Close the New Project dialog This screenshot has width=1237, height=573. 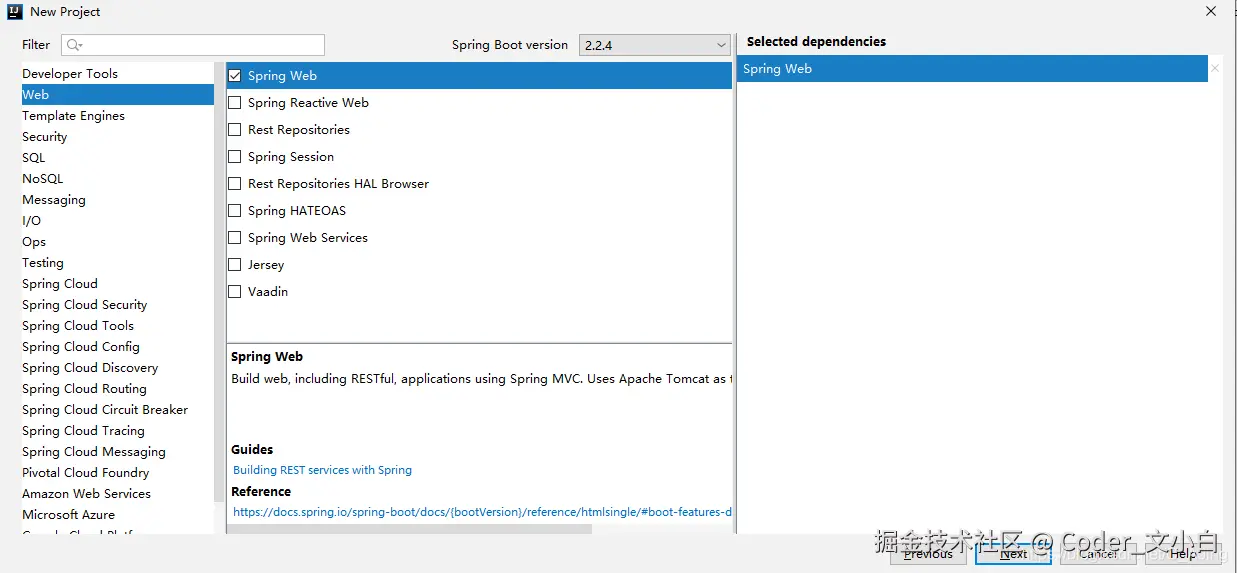[x=1211, y=12]
